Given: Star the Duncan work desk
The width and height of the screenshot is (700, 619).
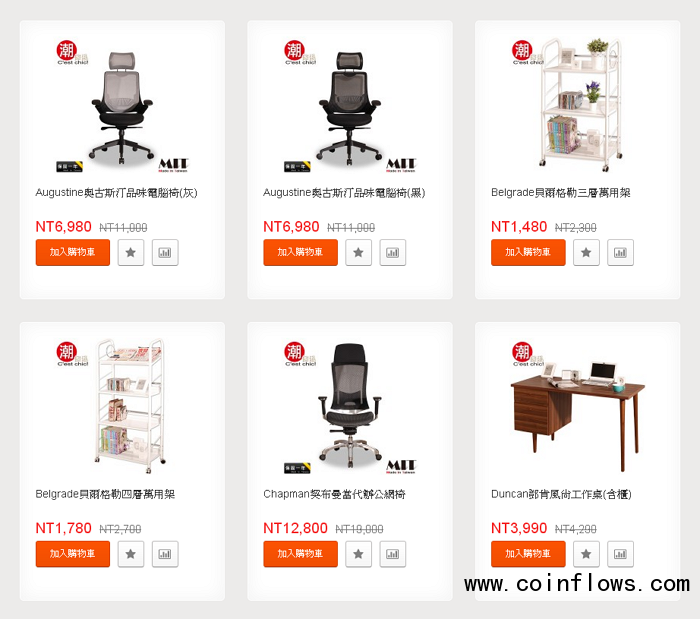Looking at the screenshot, I should click(x=586, y=554).
